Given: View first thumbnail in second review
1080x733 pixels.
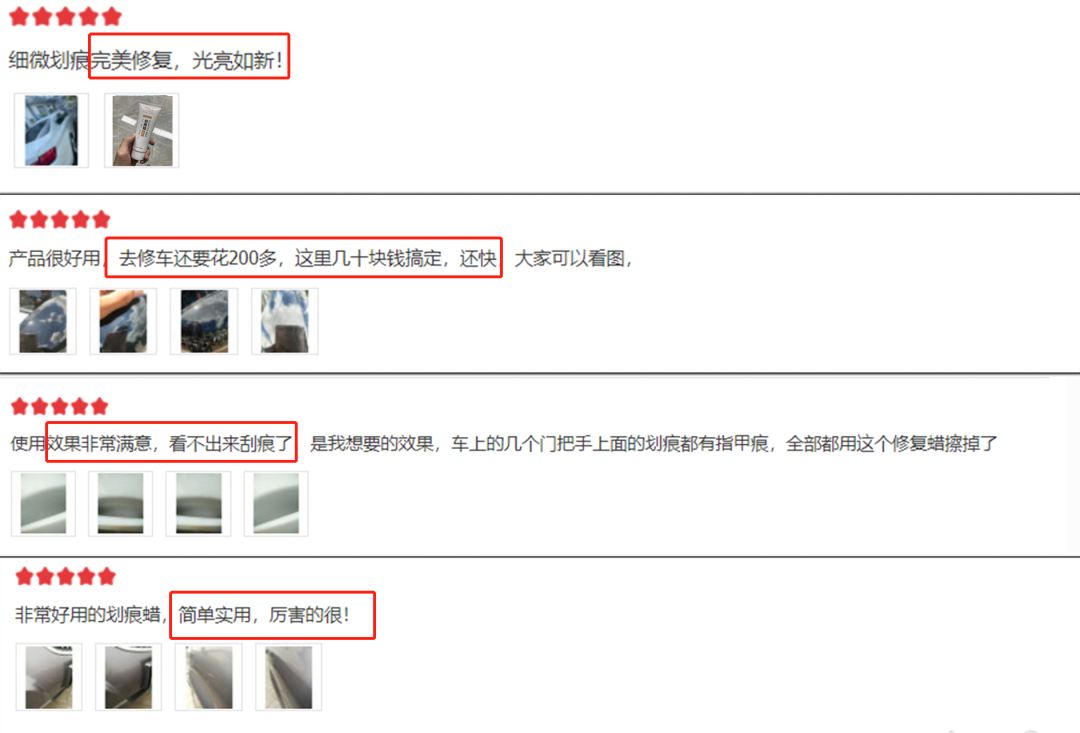Looking at the screenshot, I should [43, 321].
